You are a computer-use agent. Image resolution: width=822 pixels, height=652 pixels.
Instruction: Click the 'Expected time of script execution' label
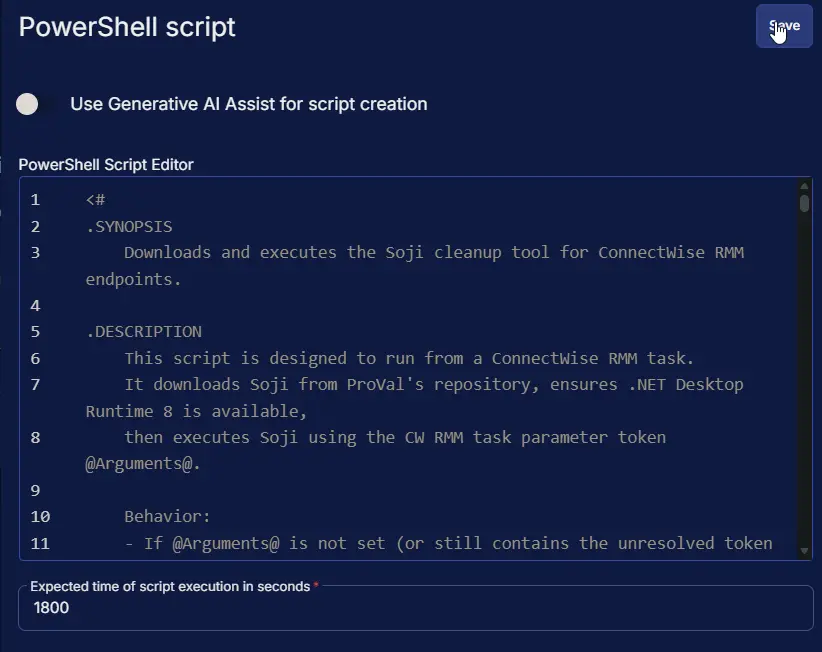(x=170, y=587)
